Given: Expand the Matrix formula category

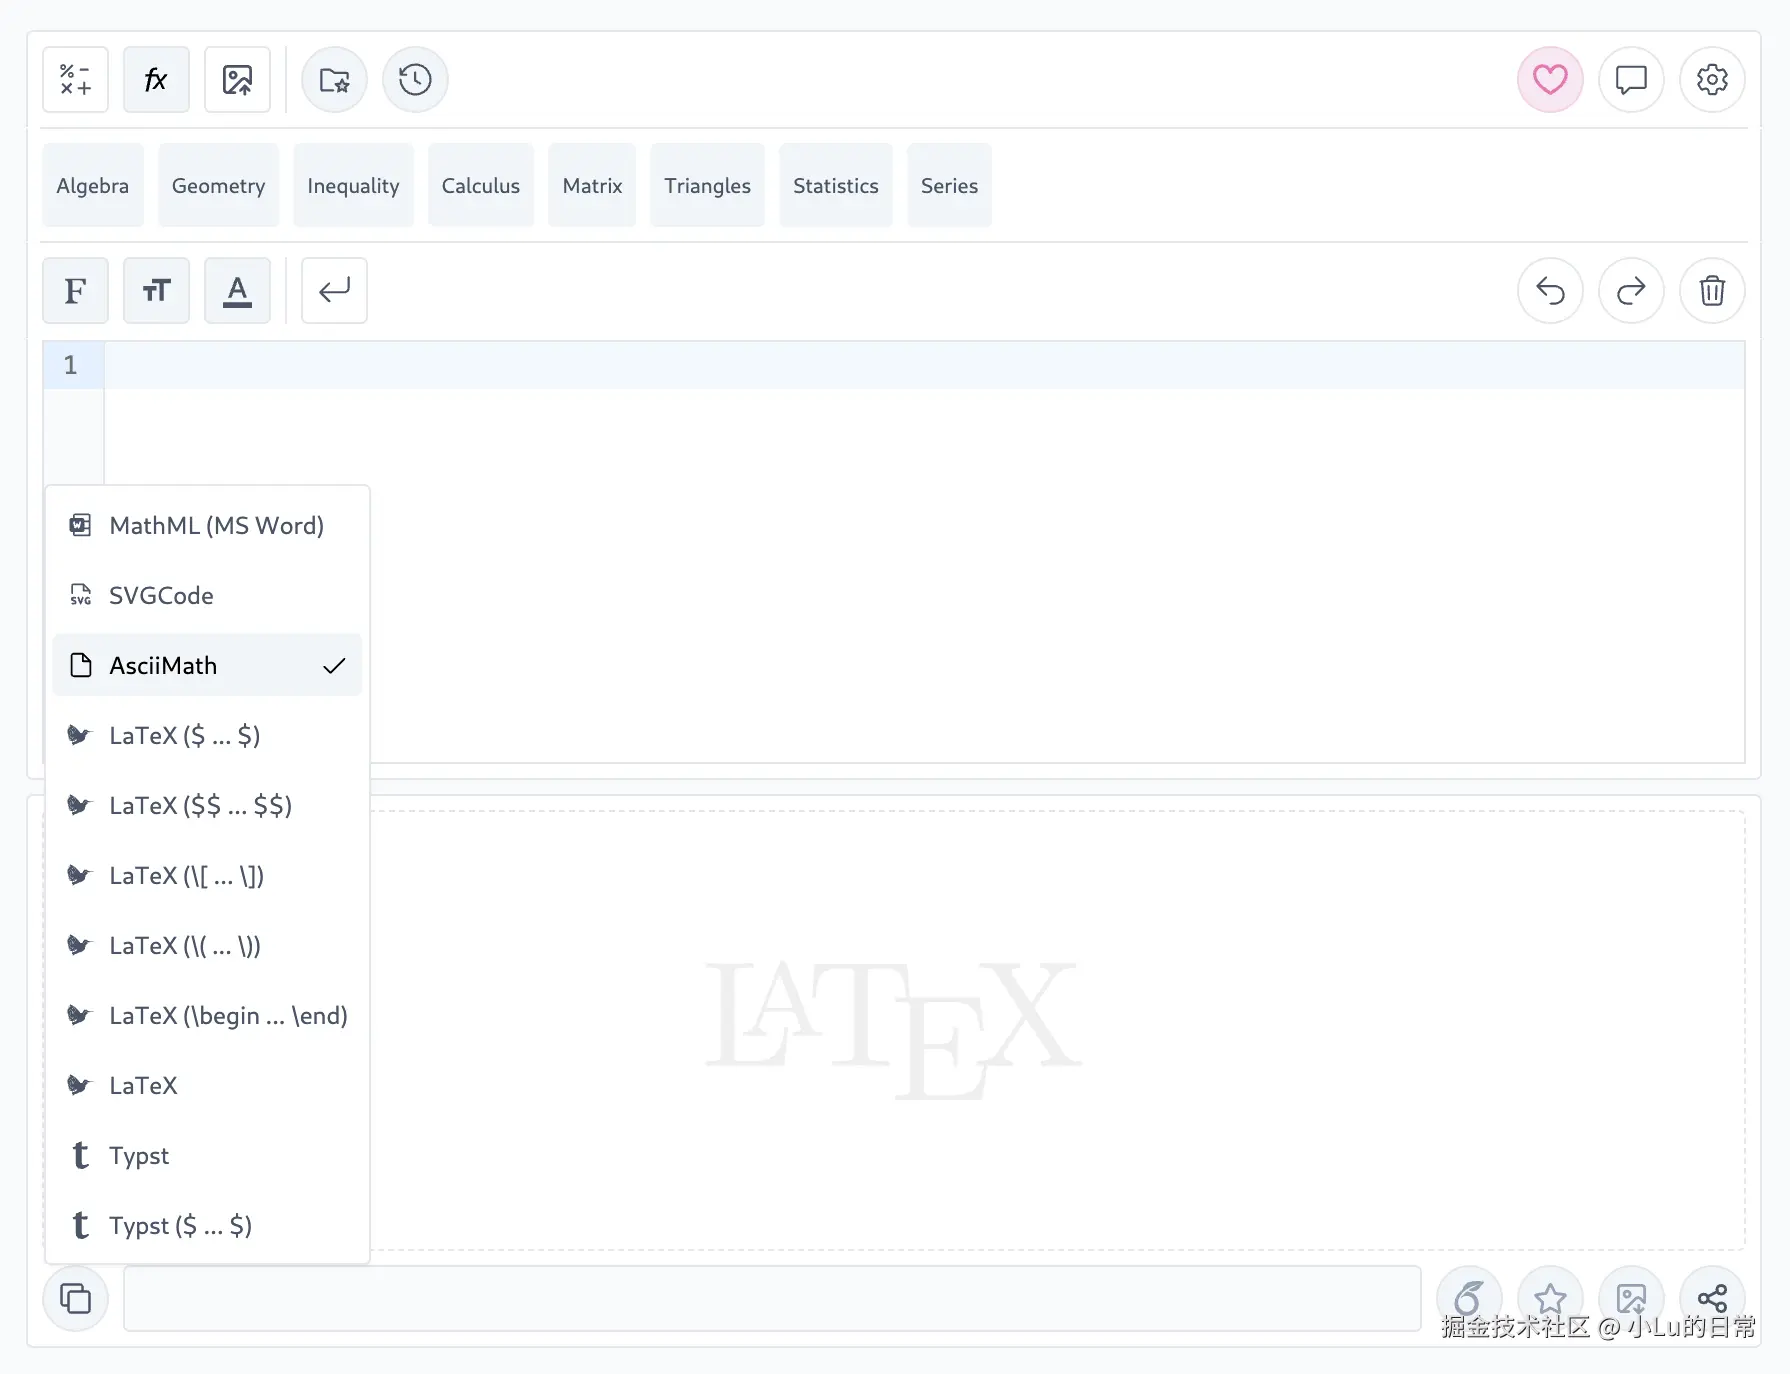Looking at the screenshot, I should coord(592,186).
